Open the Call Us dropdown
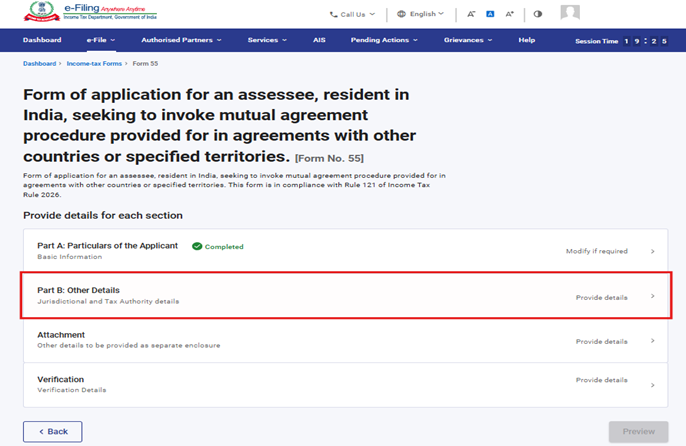This screenshot has width=686, height=446. tap(352, 14)
